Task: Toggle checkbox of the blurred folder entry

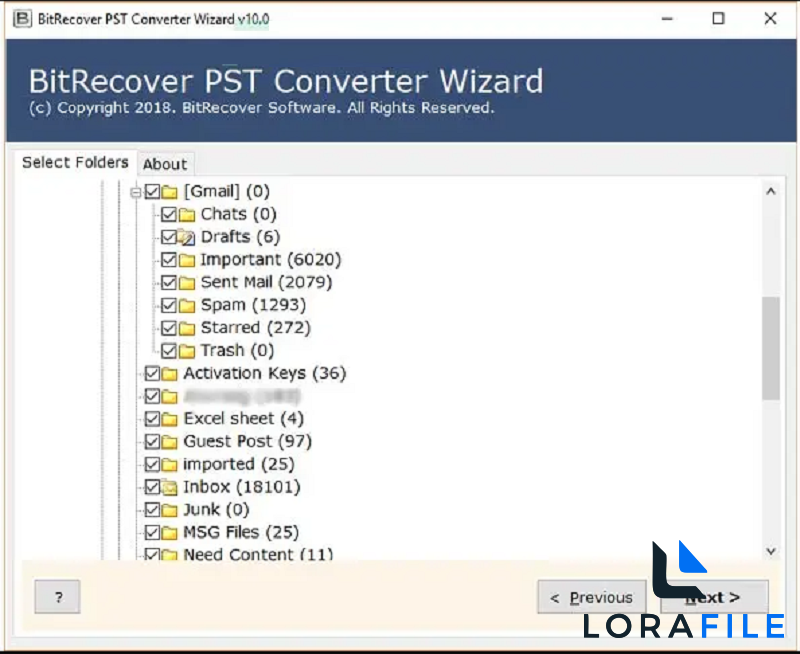Action: coord(152,396)
